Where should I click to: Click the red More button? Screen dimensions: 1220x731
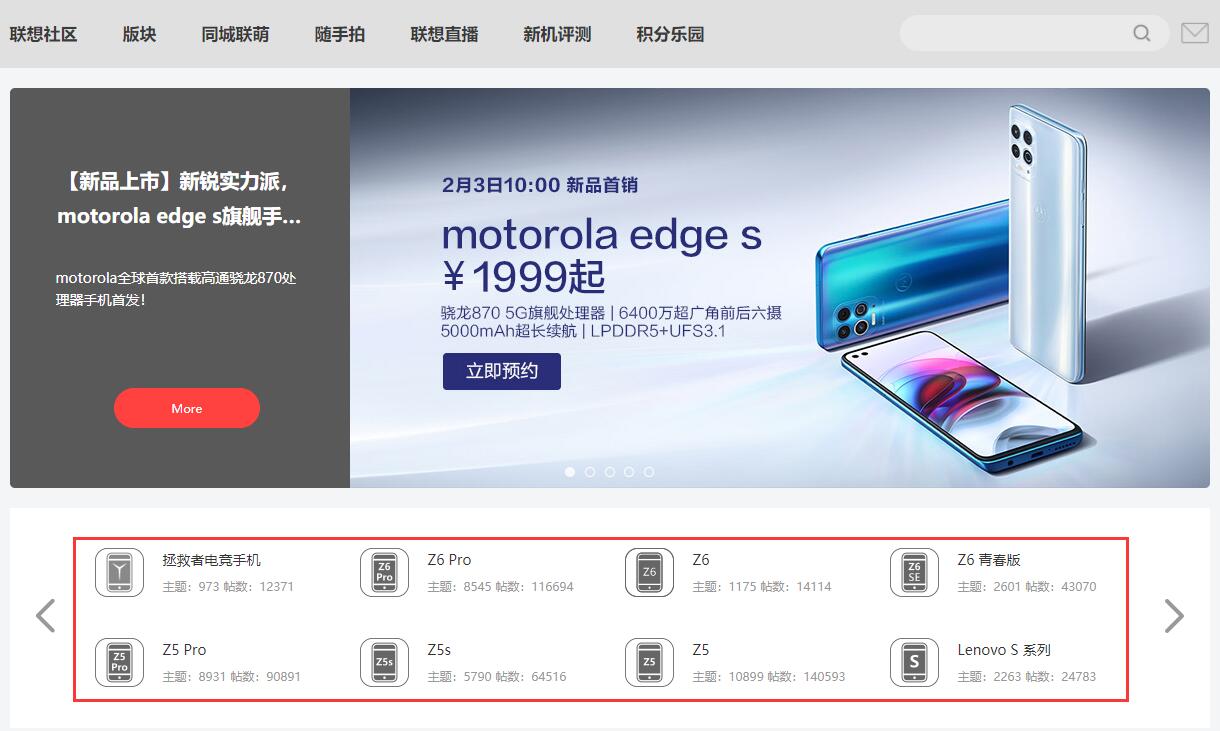[x=187, y=408]
